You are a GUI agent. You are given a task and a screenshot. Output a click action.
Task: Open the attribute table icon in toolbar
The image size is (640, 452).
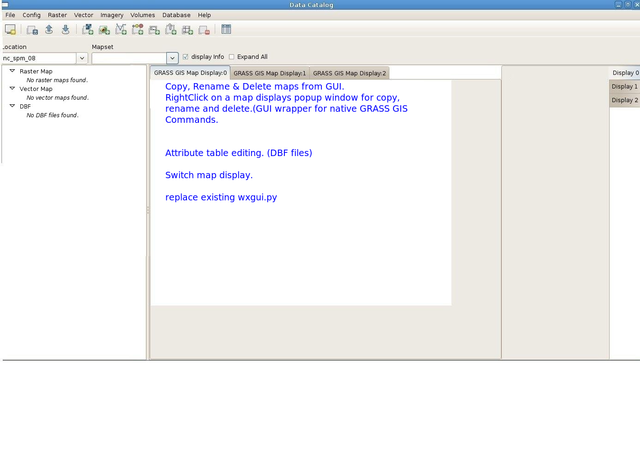click(227, 30)
